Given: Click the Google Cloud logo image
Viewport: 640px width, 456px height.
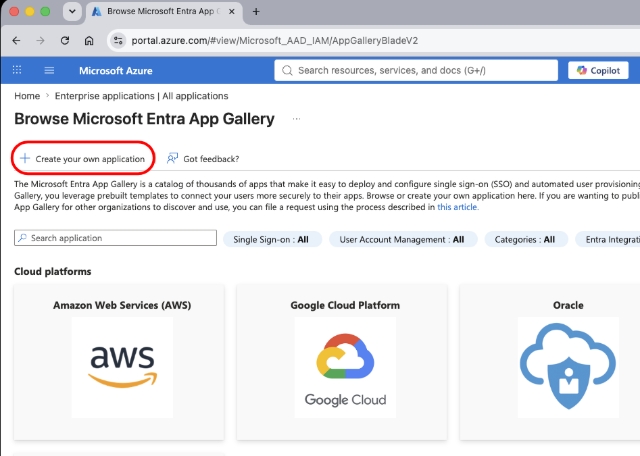Looking at the screenshot, I should 345,367.
